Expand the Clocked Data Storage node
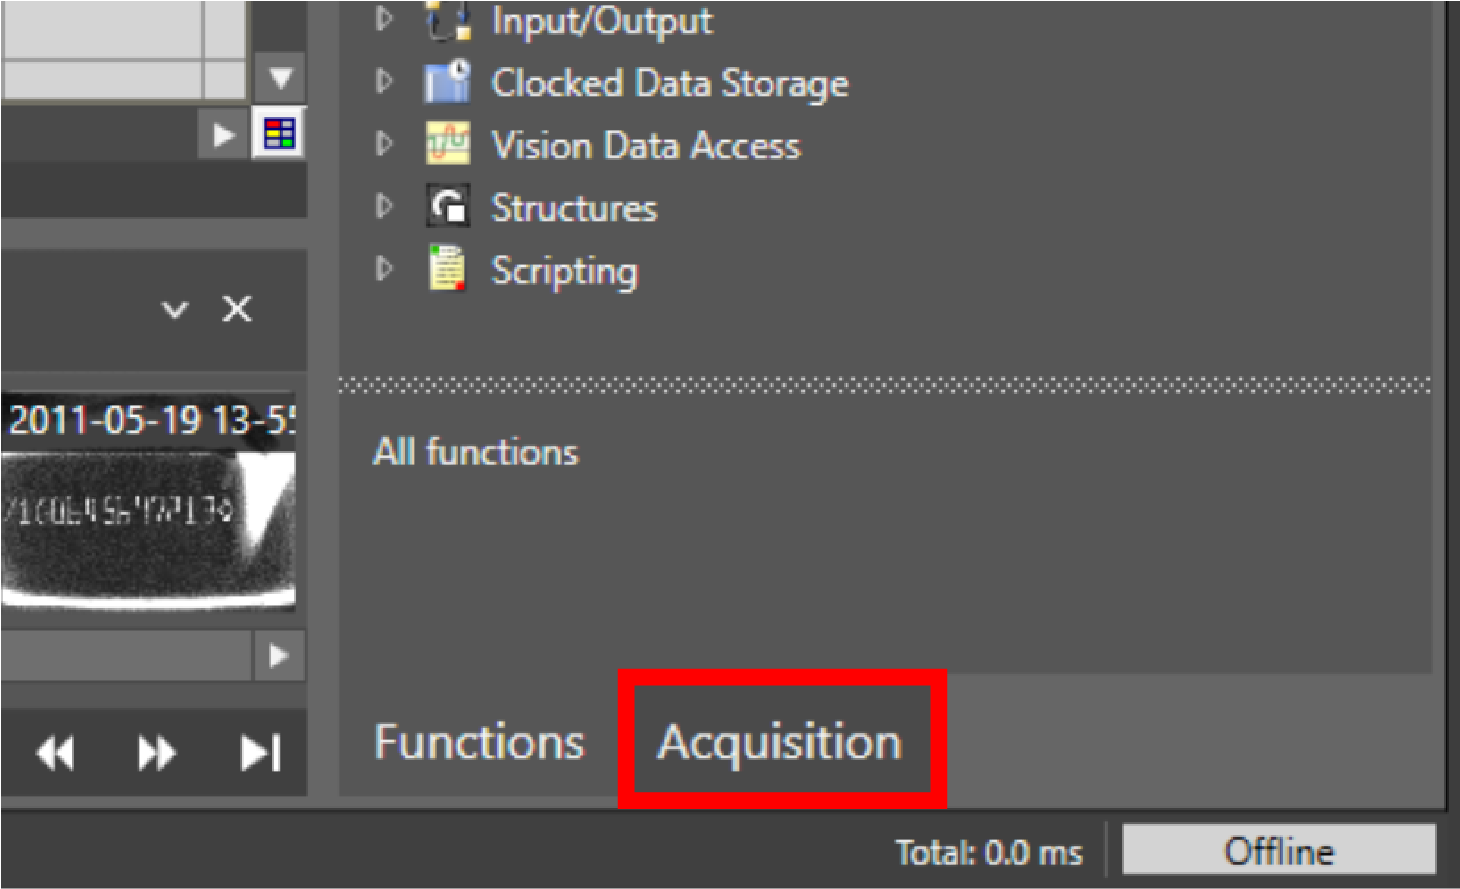 pos(384,82)
